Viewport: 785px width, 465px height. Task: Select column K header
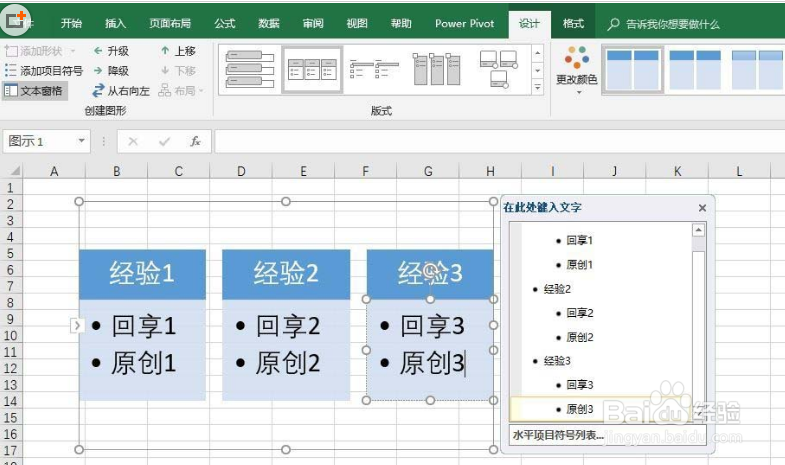[677, 171]
